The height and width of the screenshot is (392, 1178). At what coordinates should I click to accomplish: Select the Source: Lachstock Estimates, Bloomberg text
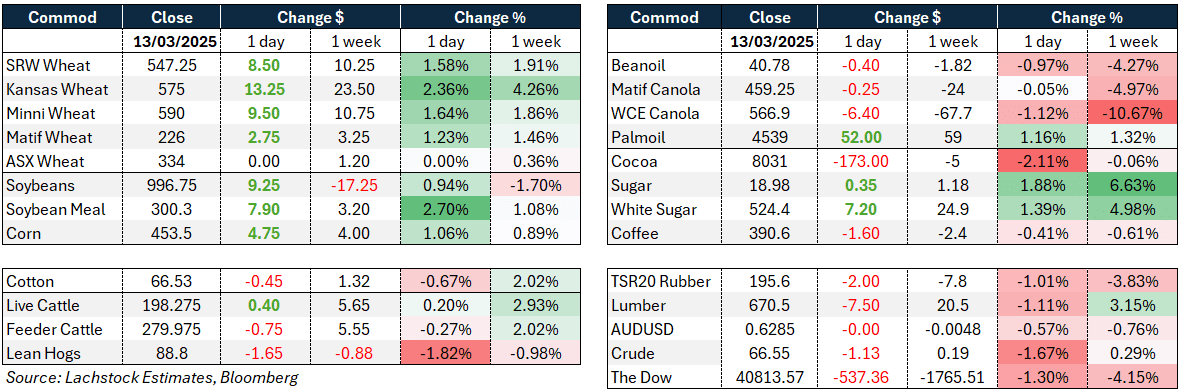(x=151, y=378)
